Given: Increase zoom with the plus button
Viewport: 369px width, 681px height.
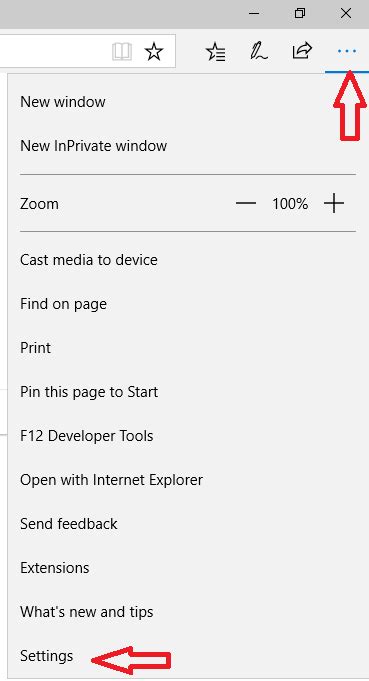Looking at the screenshot, I should (x=334, y=203).
